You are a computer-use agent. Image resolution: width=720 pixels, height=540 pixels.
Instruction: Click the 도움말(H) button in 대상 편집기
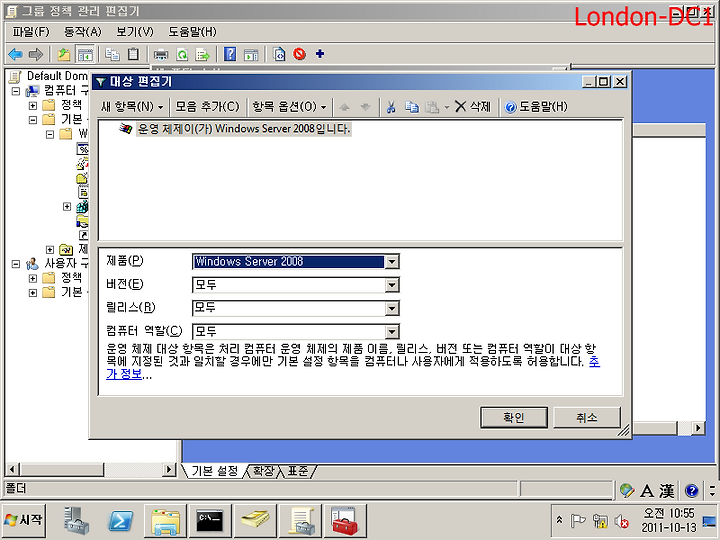click(536, 107)
